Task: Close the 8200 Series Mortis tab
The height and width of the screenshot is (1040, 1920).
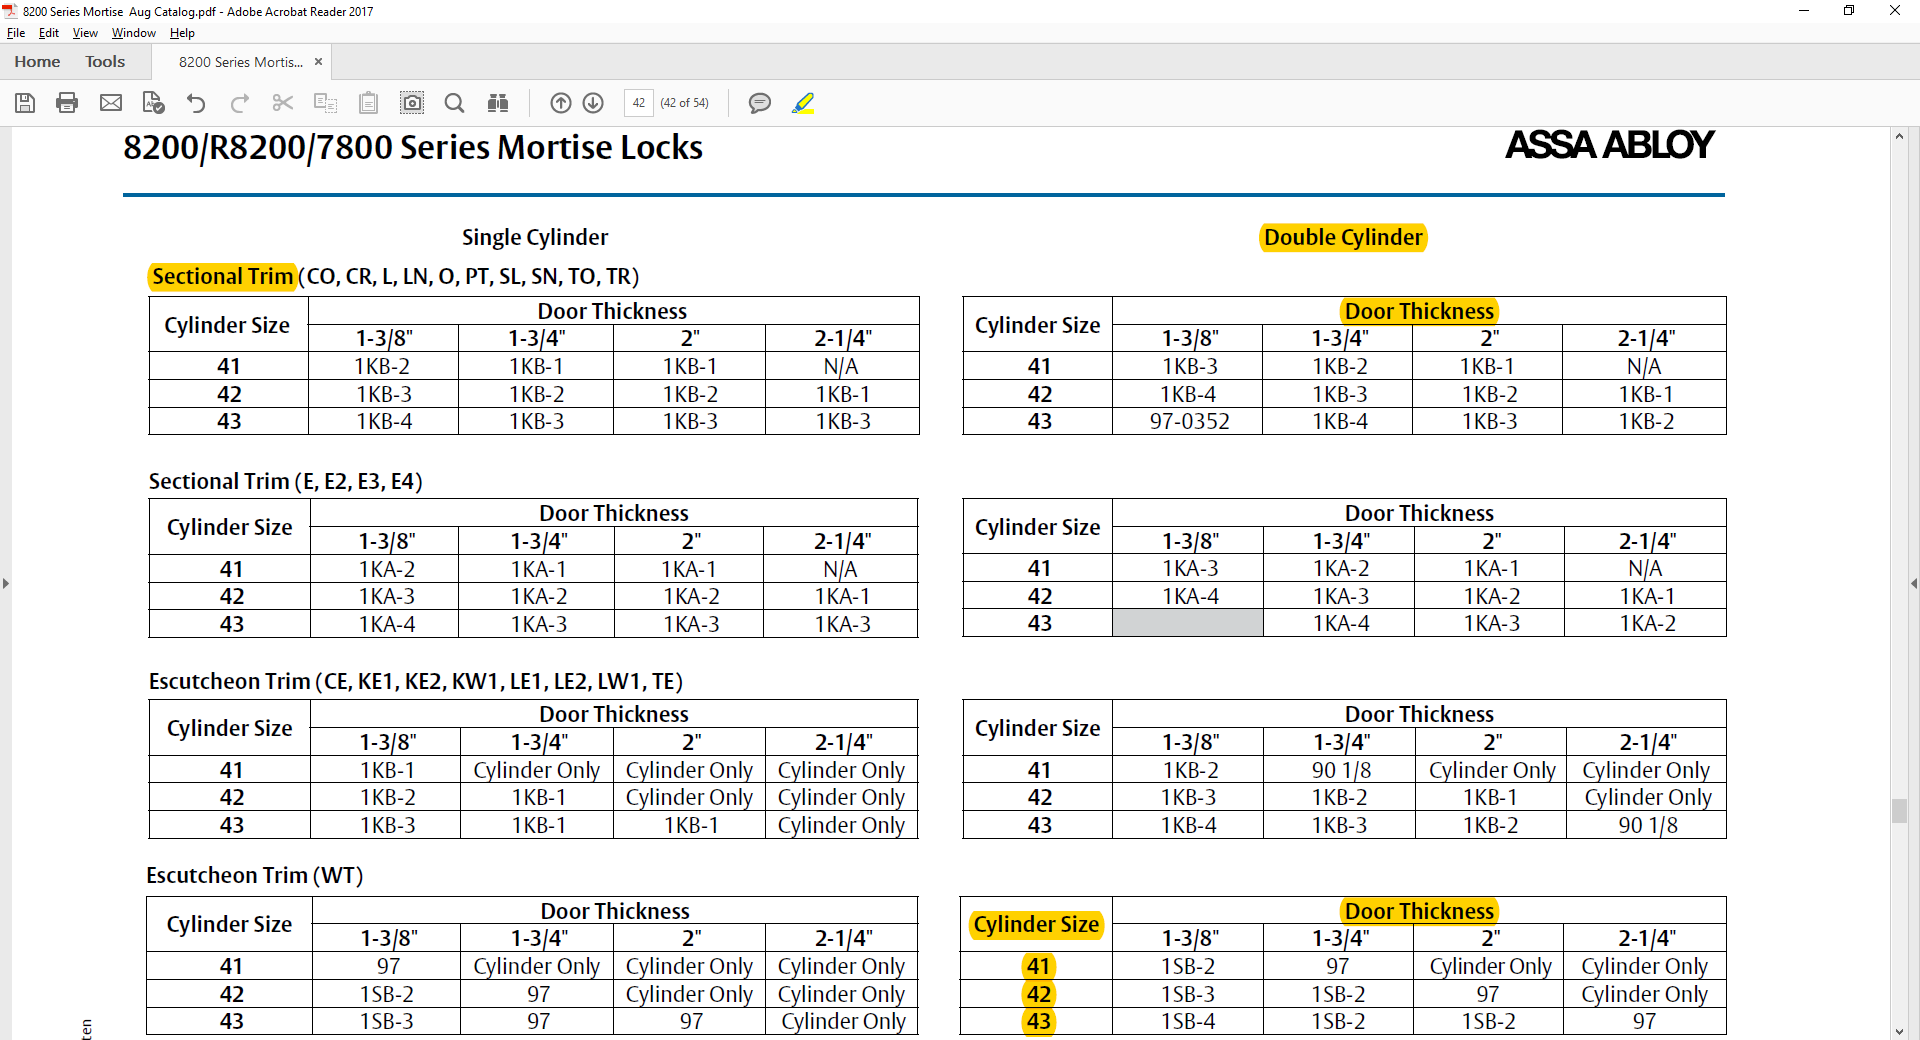Action: click(318, 62)
